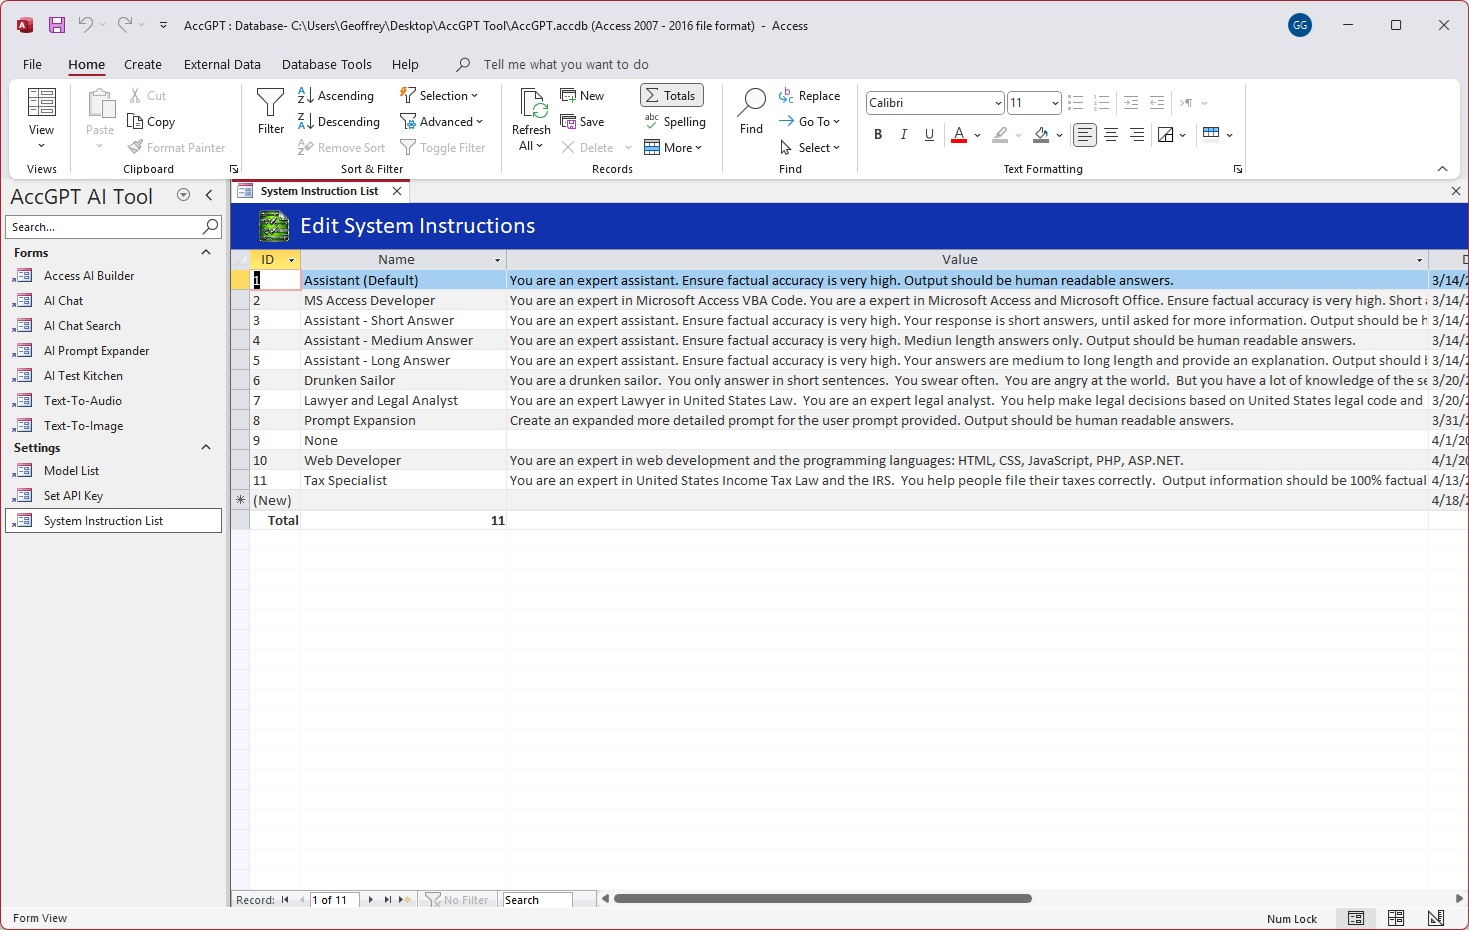Click Refresh All icon
This screenshot has width=1469, height=930.
(531, 104)
